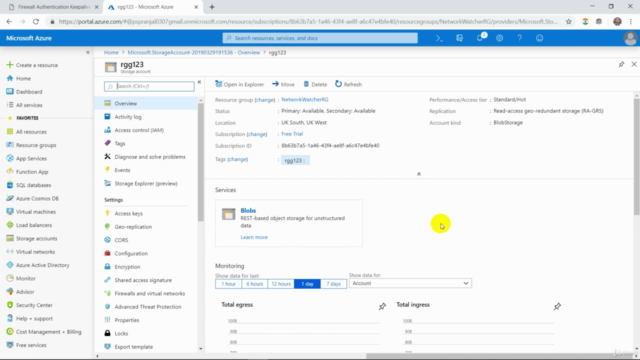Reload the page in browser
640x360 pixels.
36,22
